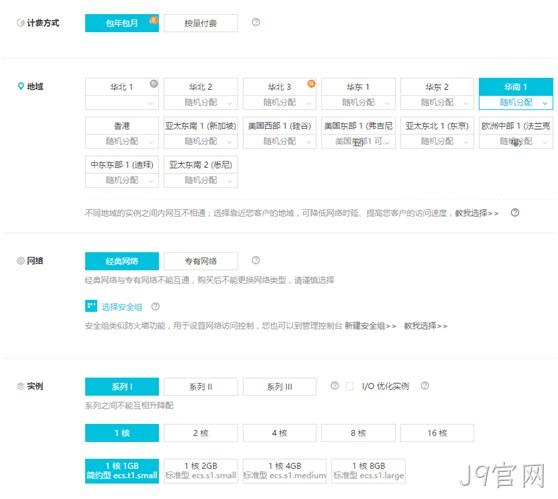Viewport: 558px width, 499px height.
Task: Pick 1 核 4GB ecs.s1.medium instance
Action: click(x=285, y=471)
